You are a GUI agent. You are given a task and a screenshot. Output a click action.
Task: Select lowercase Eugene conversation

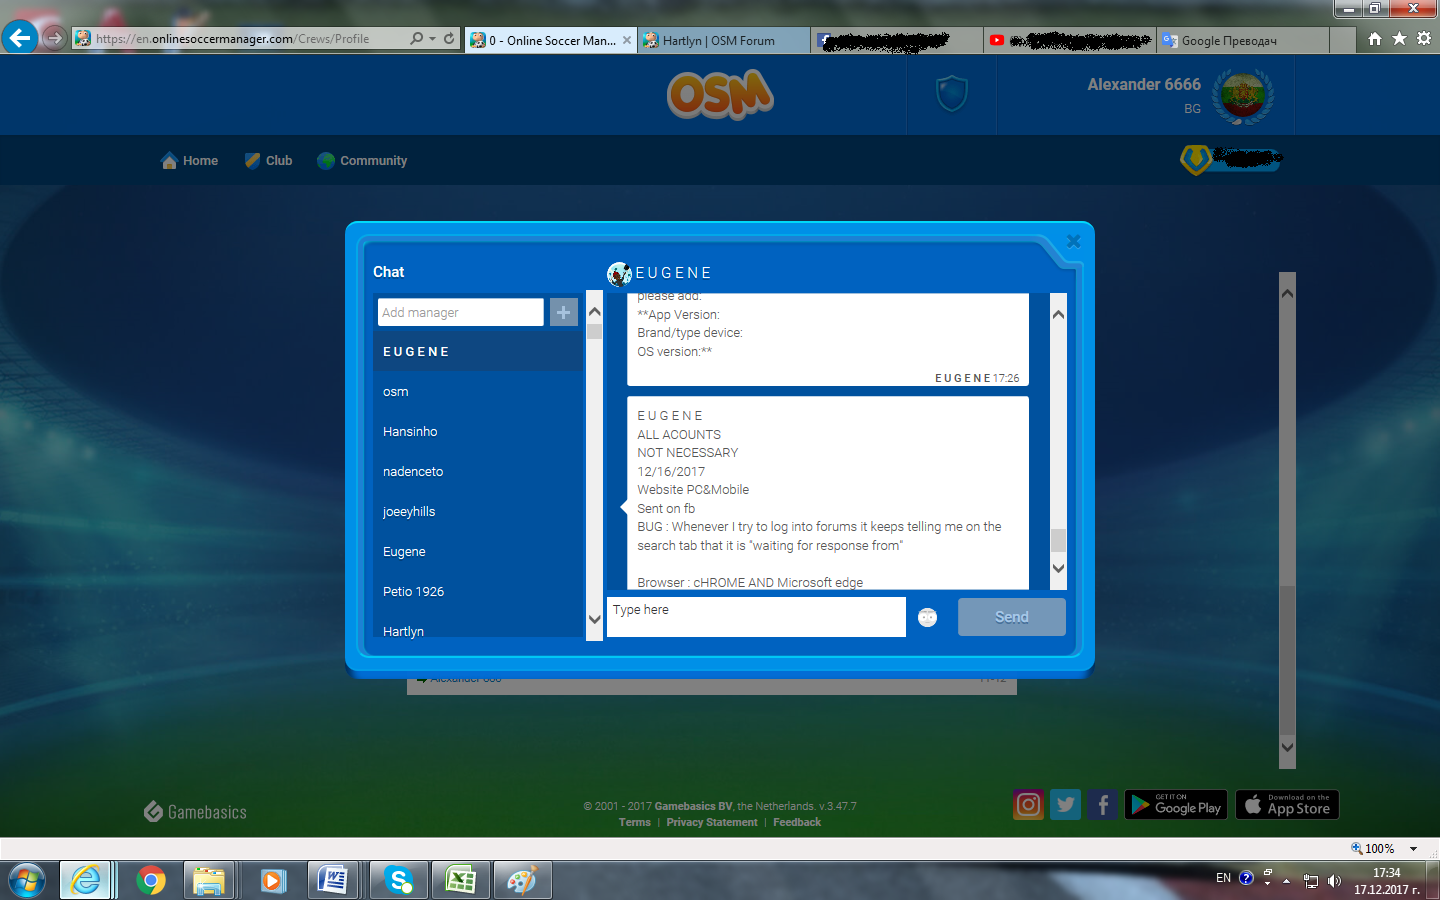pyautogui.click(x=478, y=552)
